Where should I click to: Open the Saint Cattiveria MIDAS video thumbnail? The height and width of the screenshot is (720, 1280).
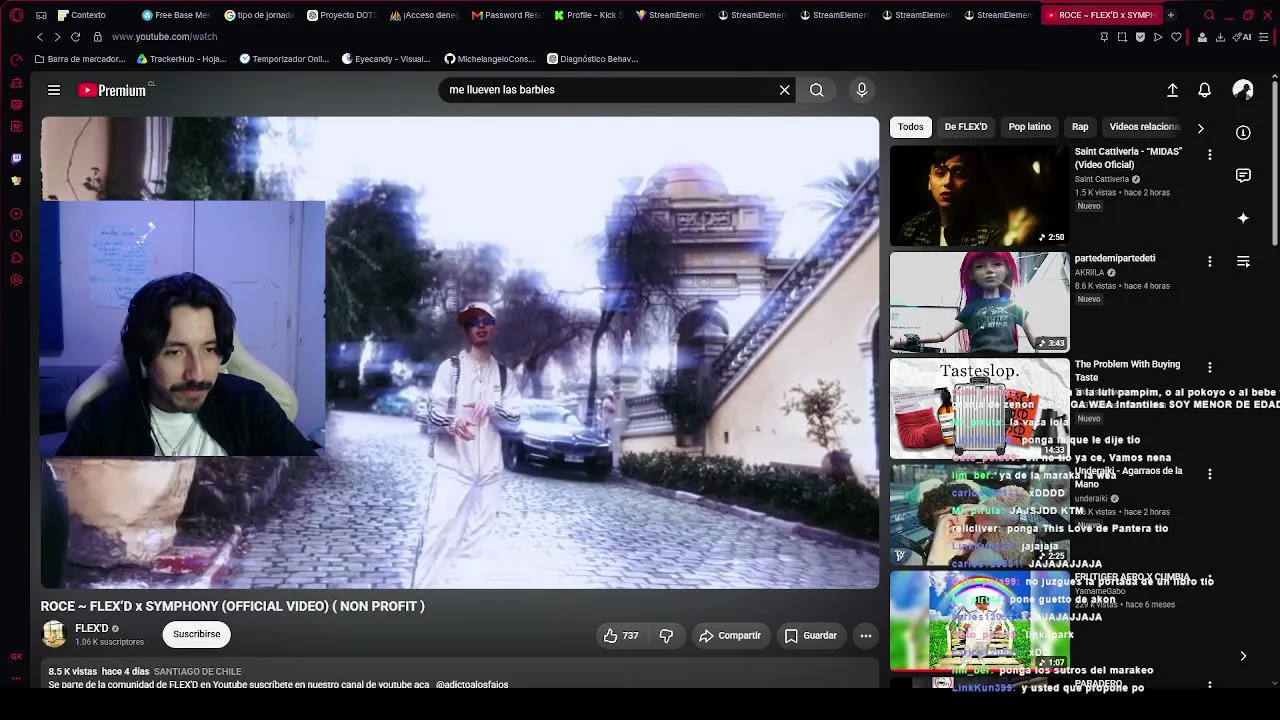click(979, 196)
